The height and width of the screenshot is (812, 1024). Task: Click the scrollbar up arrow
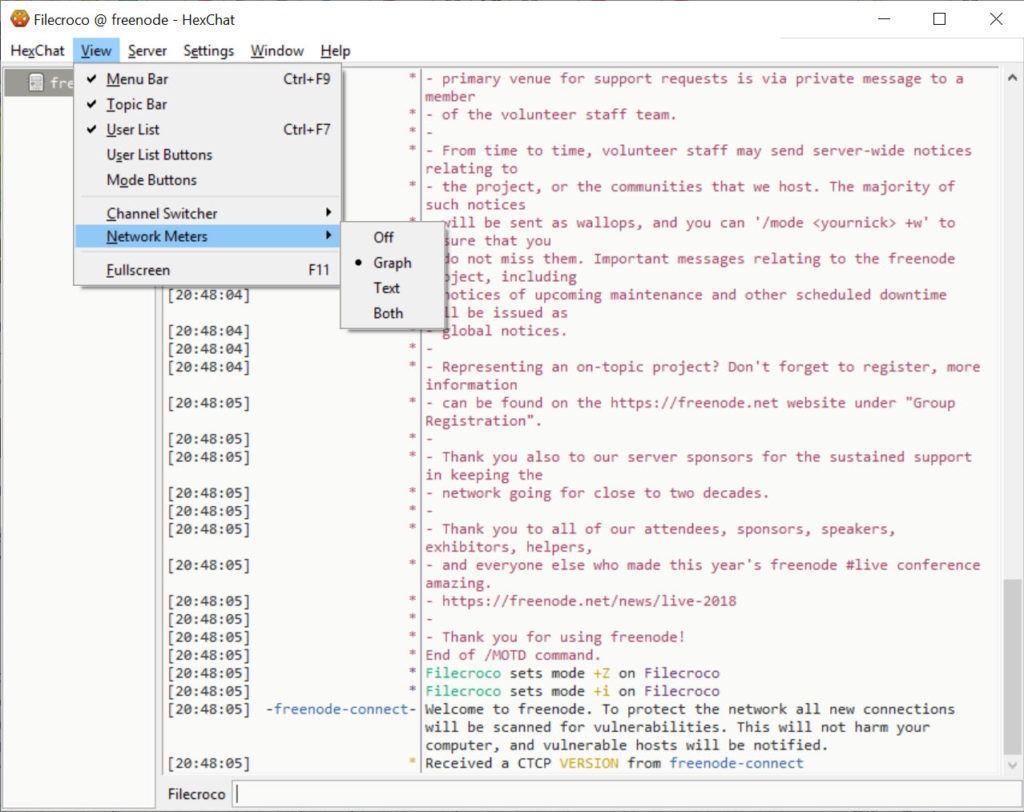pos(1012,77)
